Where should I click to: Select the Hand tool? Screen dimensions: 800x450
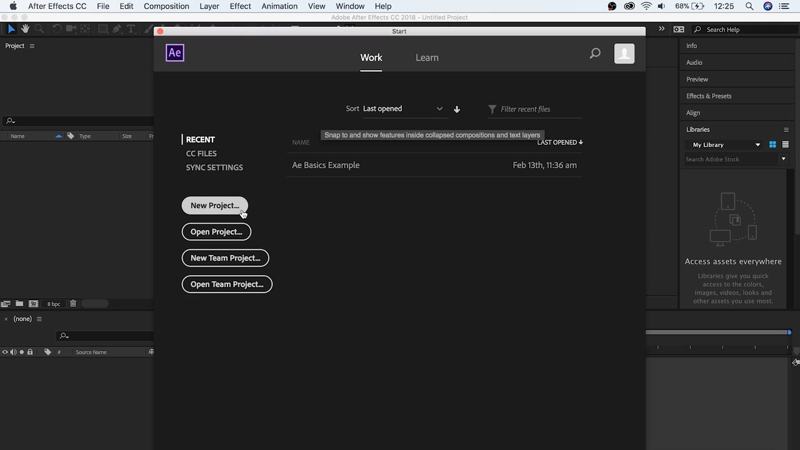[x=25, y=29]
